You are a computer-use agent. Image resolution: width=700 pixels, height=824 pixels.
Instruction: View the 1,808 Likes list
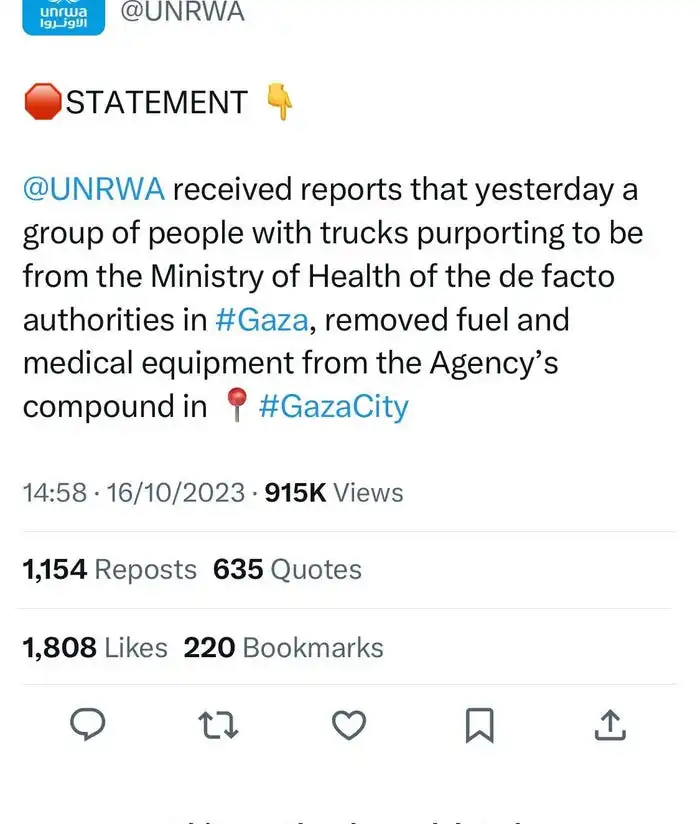tap(95, 648)
